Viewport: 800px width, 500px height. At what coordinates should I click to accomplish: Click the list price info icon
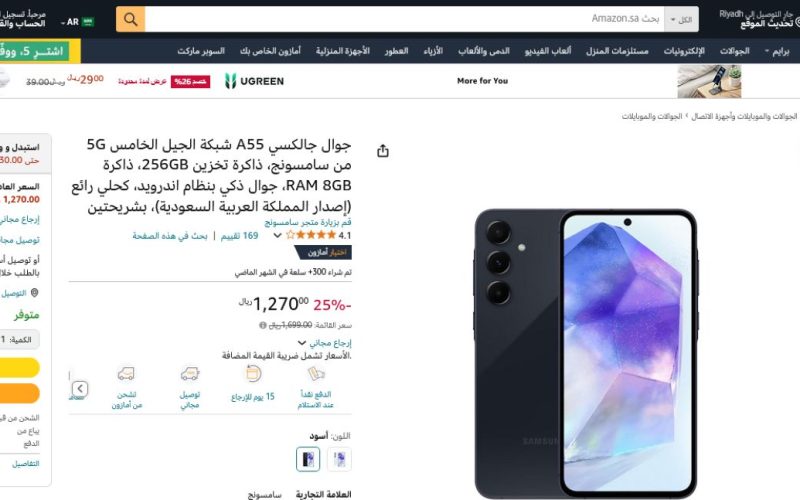click(263, 325)
